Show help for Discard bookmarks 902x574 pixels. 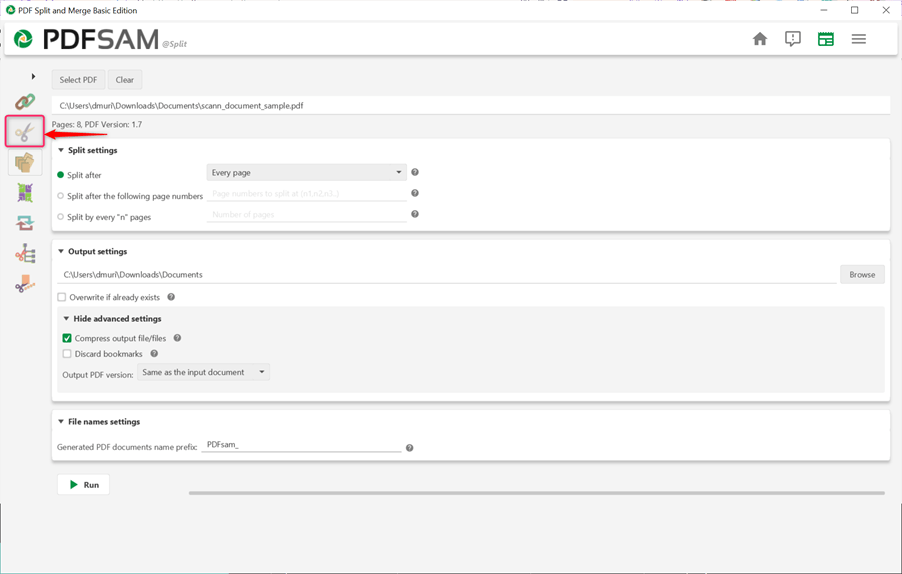154,354
